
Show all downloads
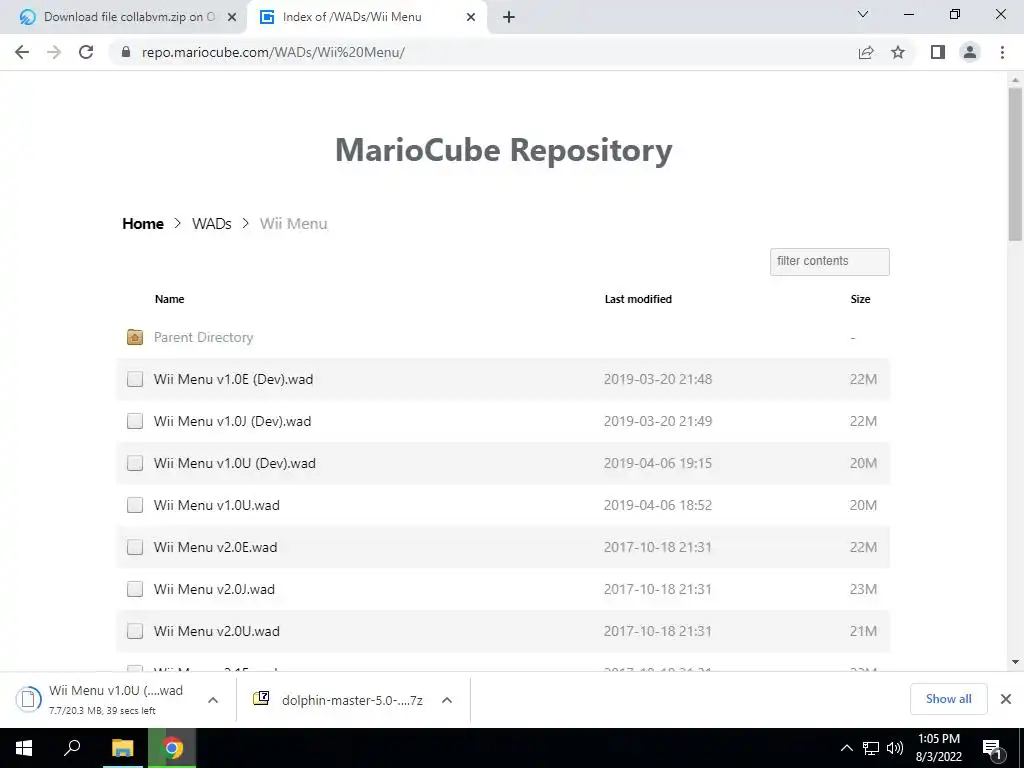948,699
